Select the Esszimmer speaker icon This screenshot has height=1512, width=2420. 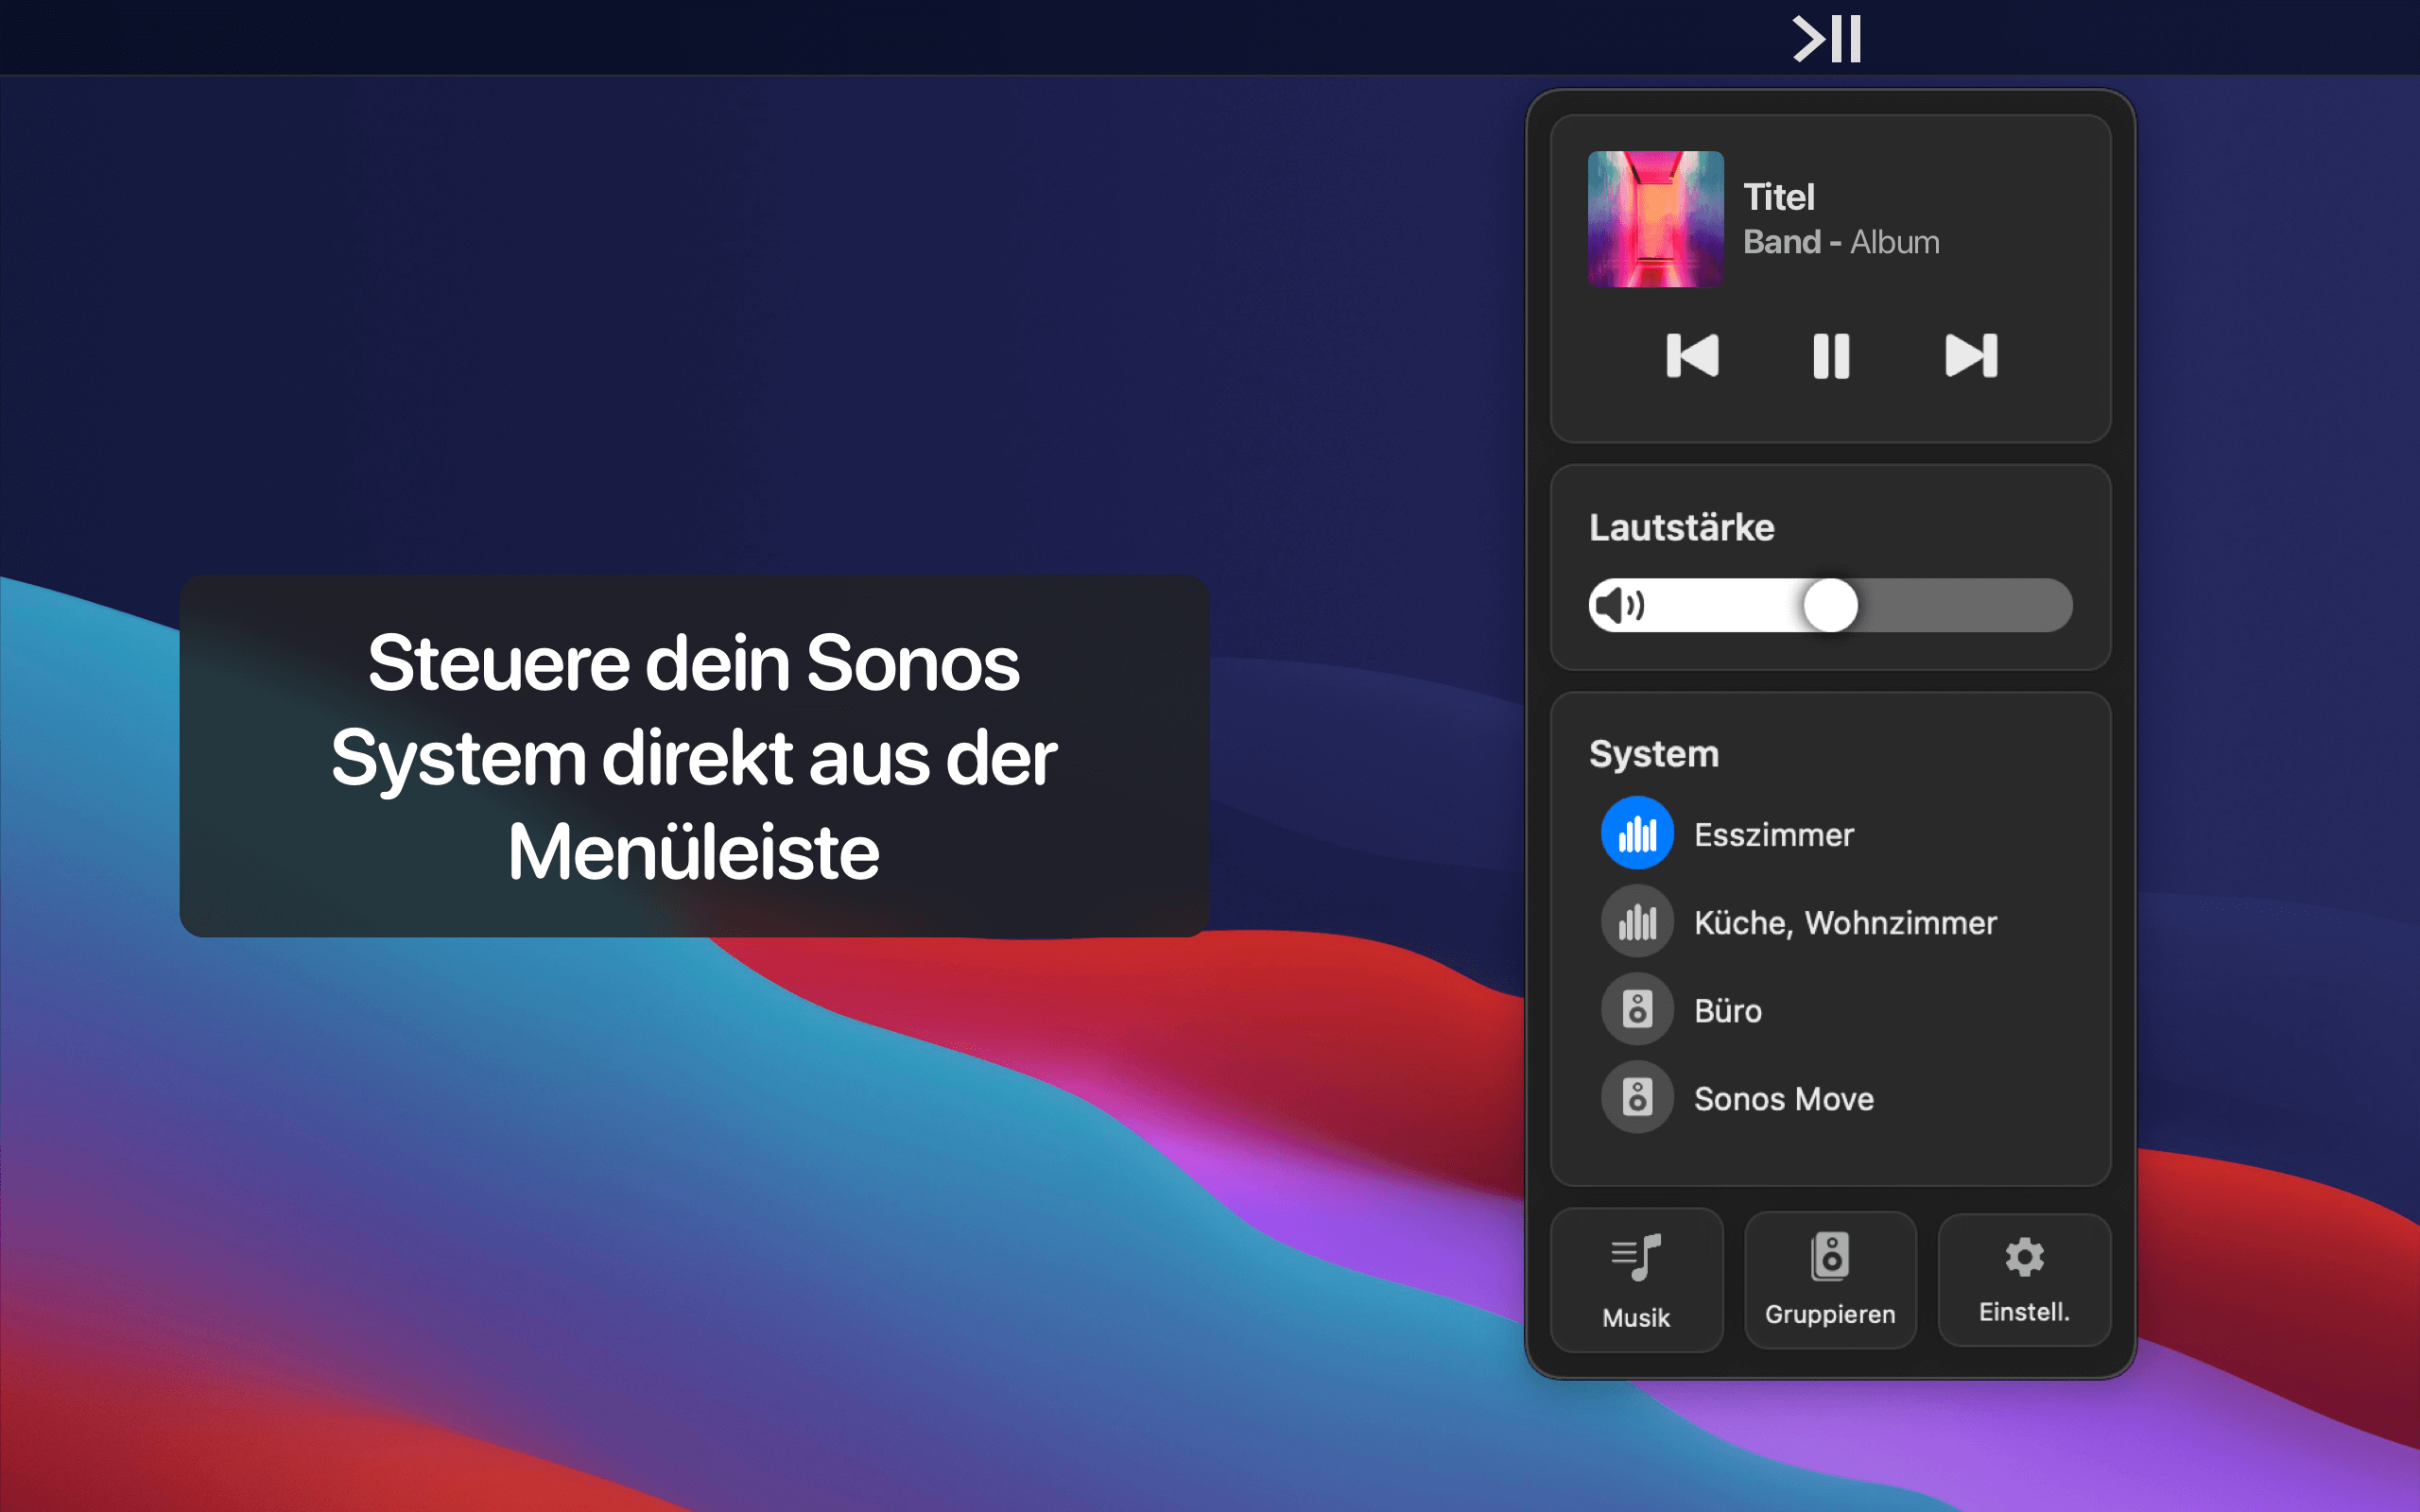[1637, 833]
